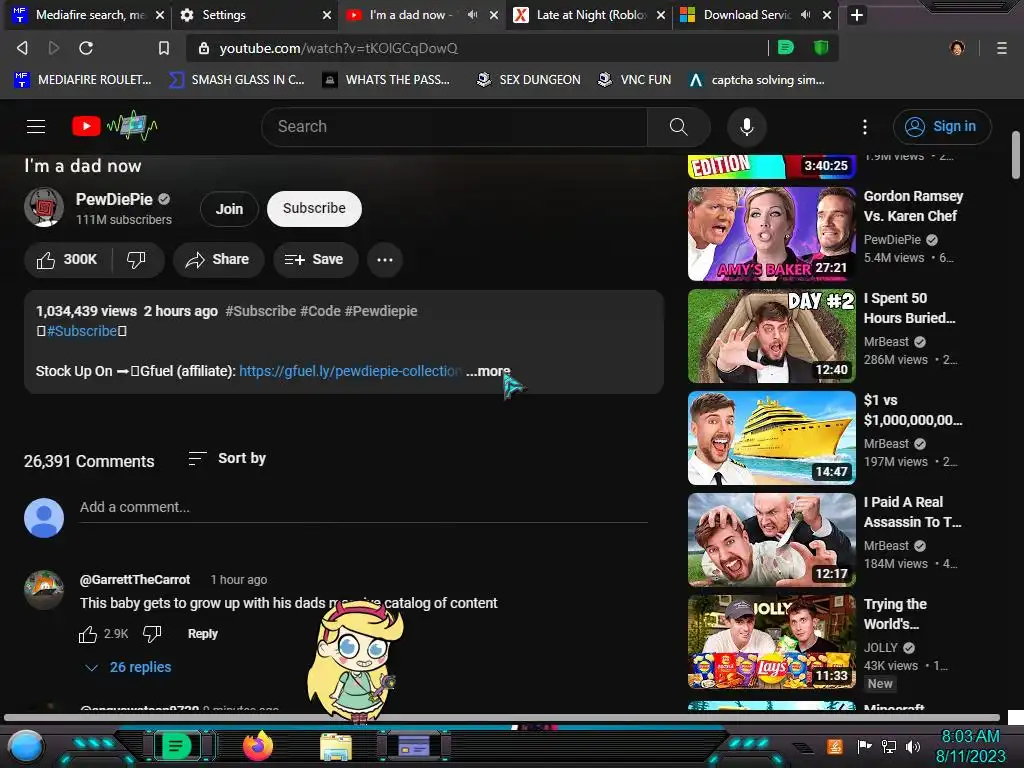Image resolution: width=1024 pixels, height=768 pixels.
Task: Subscribe to PewDiePie
Action: pyautogui.click(x=314, y=208)
